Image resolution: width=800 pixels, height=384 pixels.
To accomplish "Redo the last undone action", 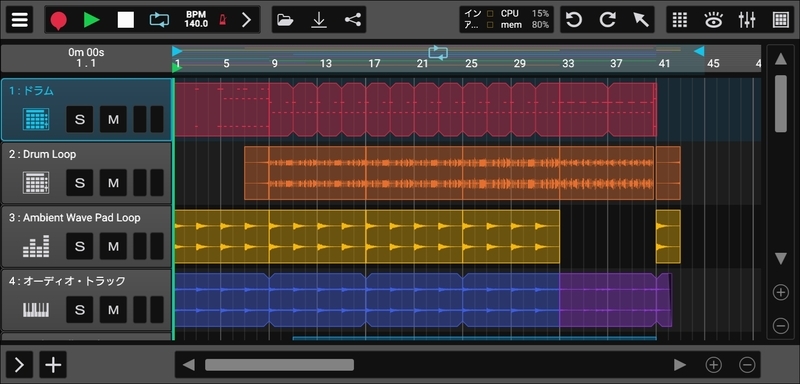I will pyautogui.click(x=607, y=20).
